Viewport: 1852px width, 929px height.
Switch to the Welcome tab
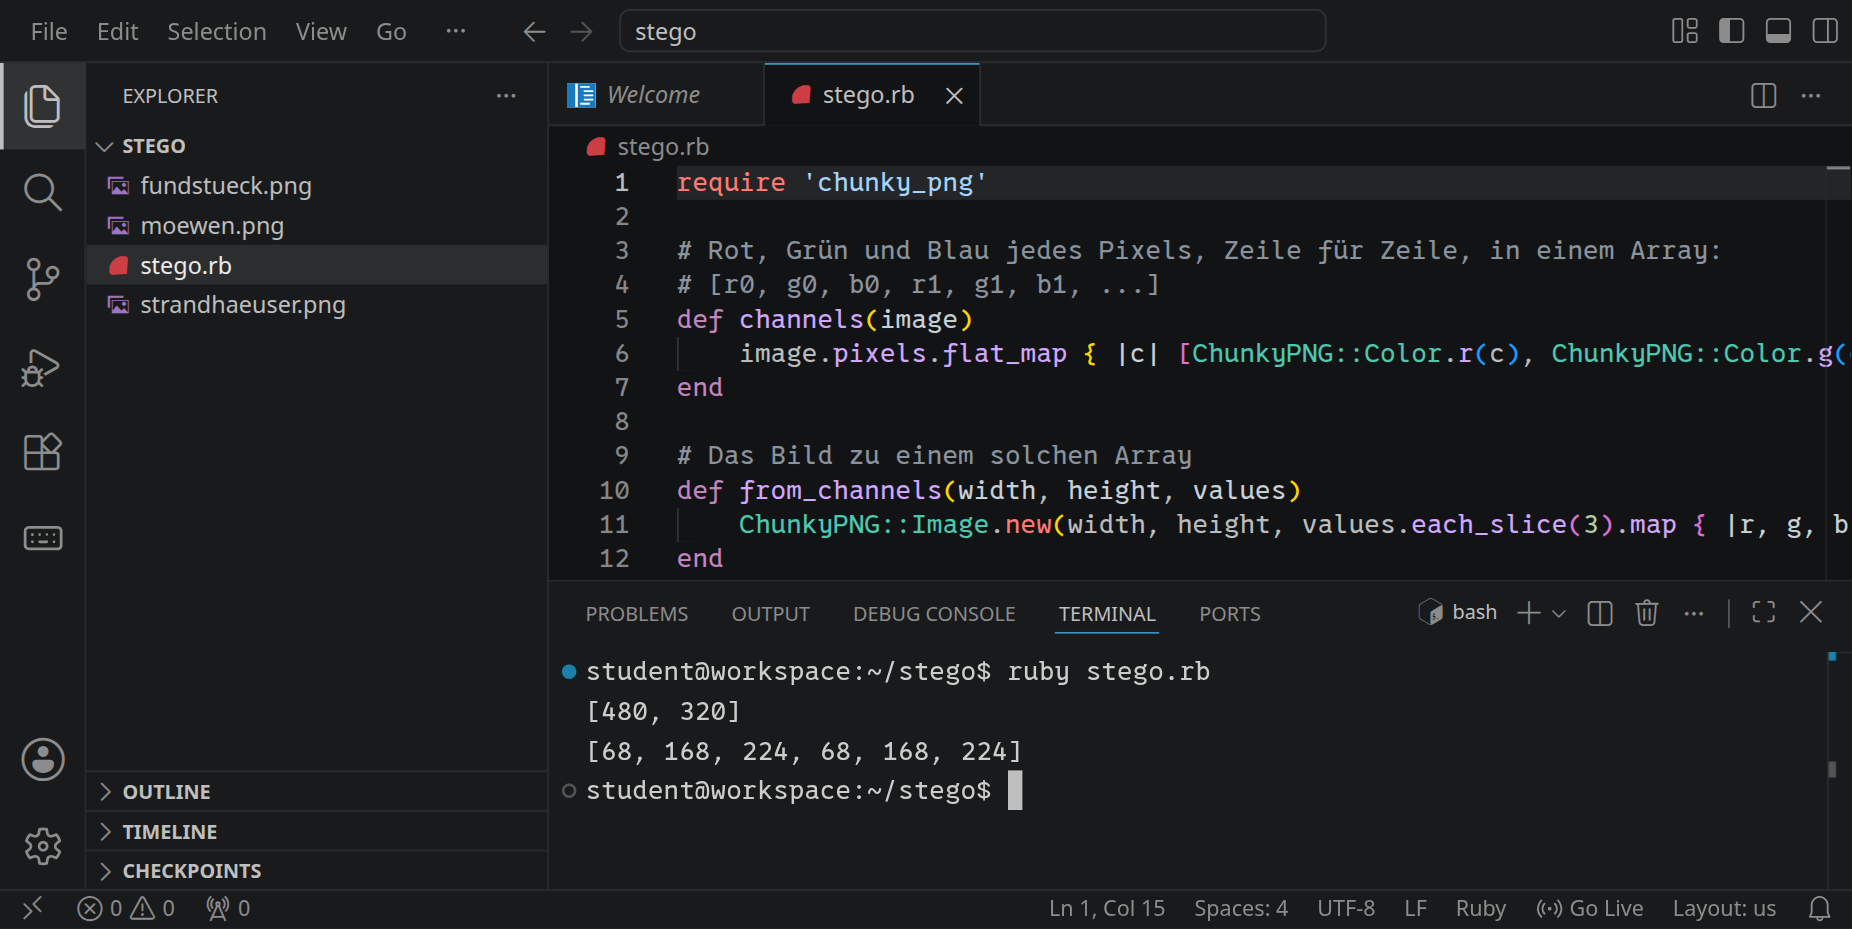pos(656,95)
